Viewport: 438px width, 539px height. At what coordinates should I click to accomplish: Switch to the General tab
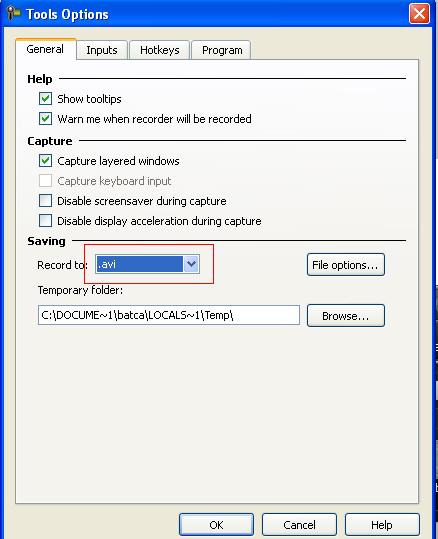pos(45,49)
